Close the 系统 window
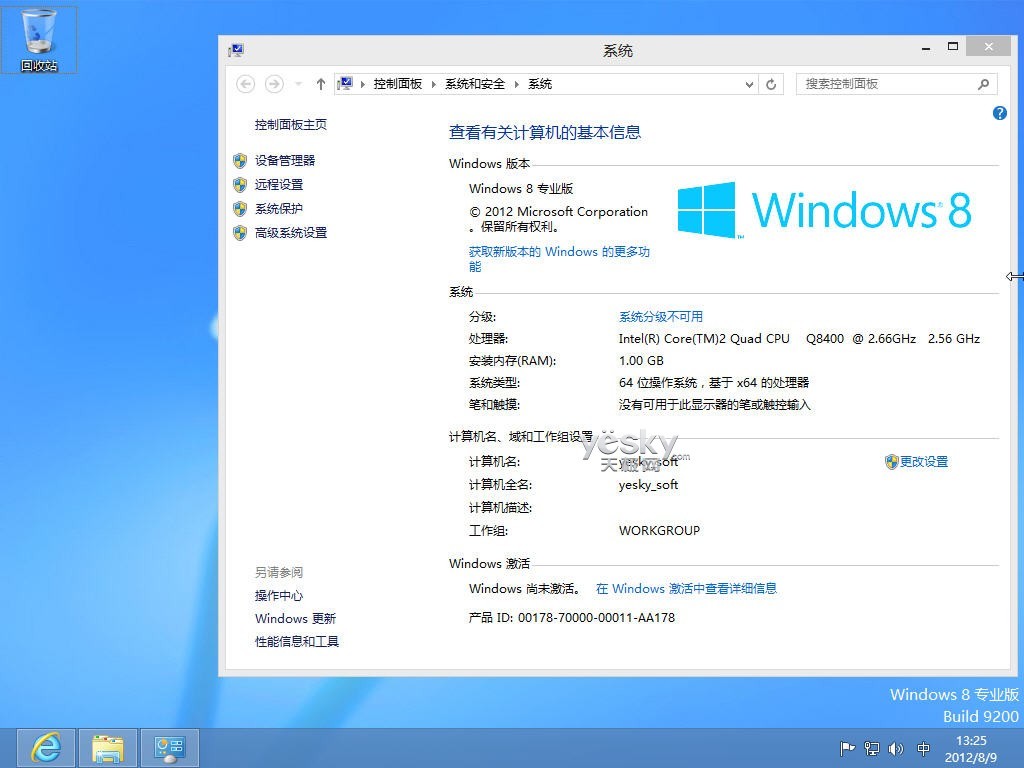The image size is (1024, 768). [989, 46]
